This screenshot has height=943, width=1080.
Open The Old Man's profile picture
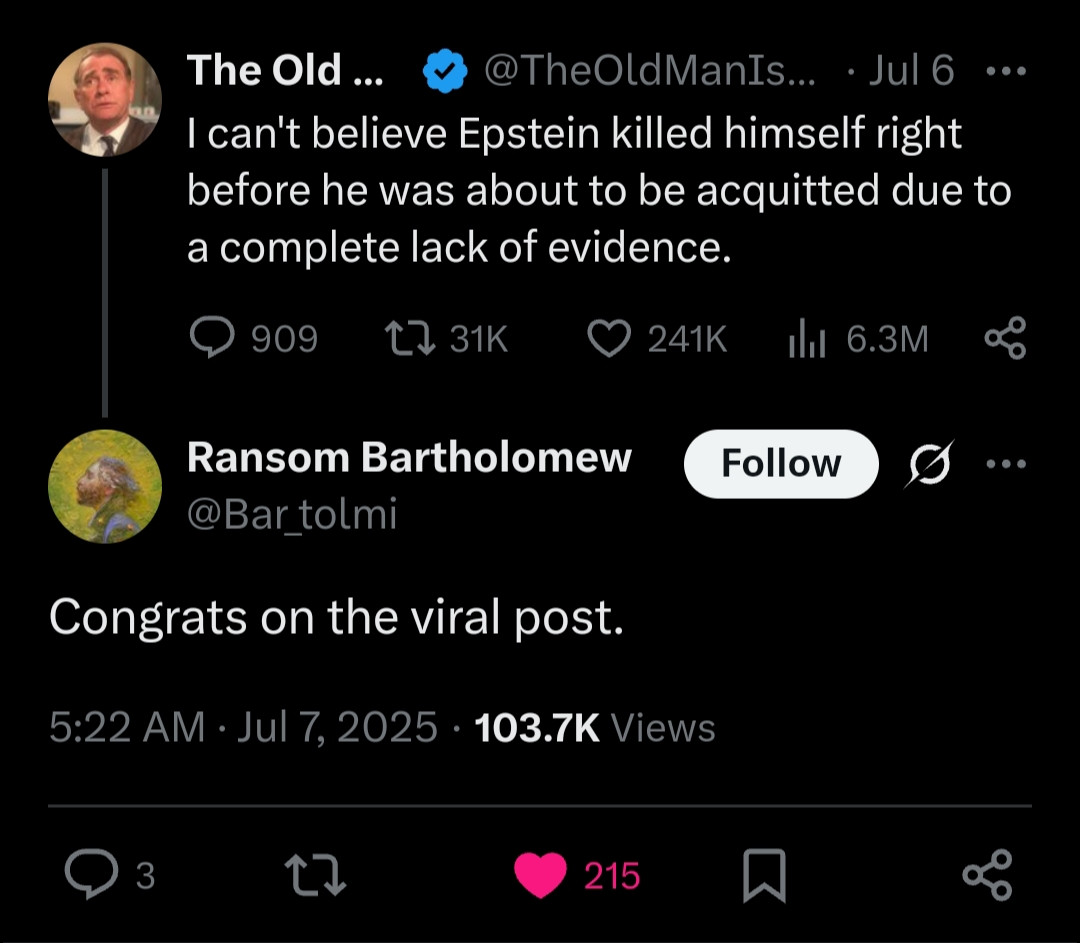[104, 100]
